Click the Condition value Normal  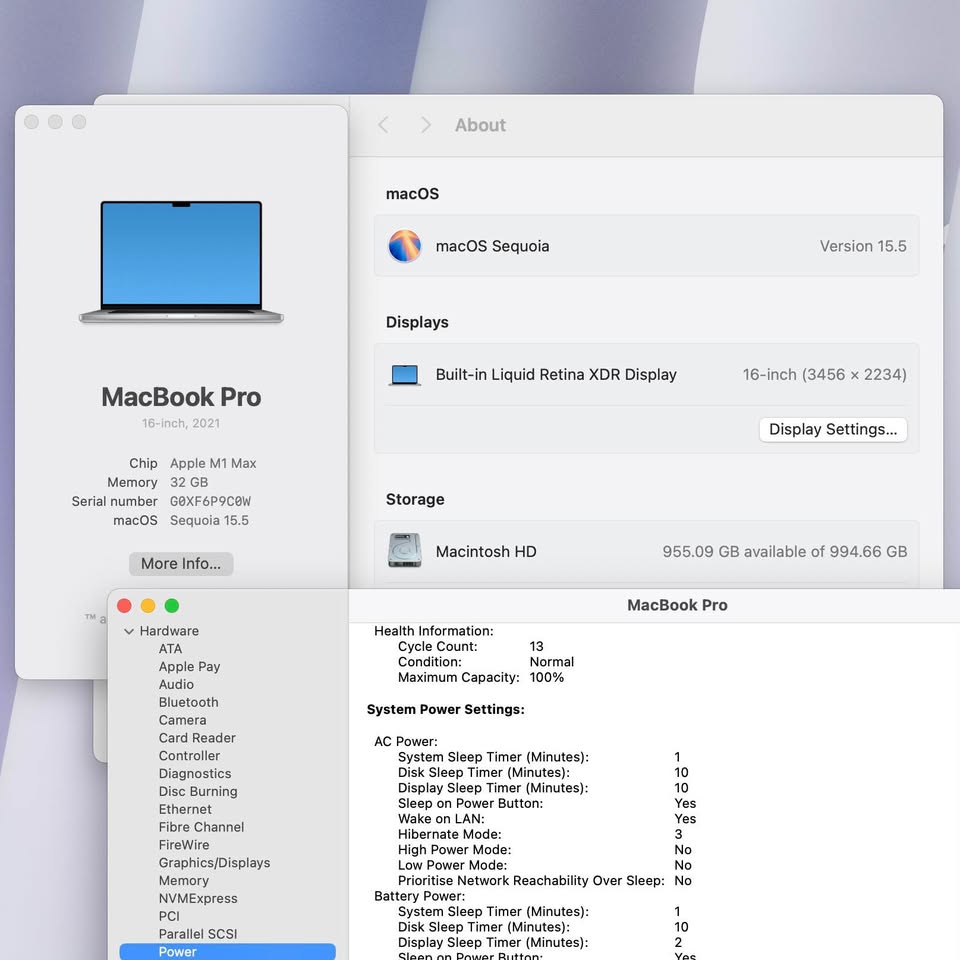point(552,662)
